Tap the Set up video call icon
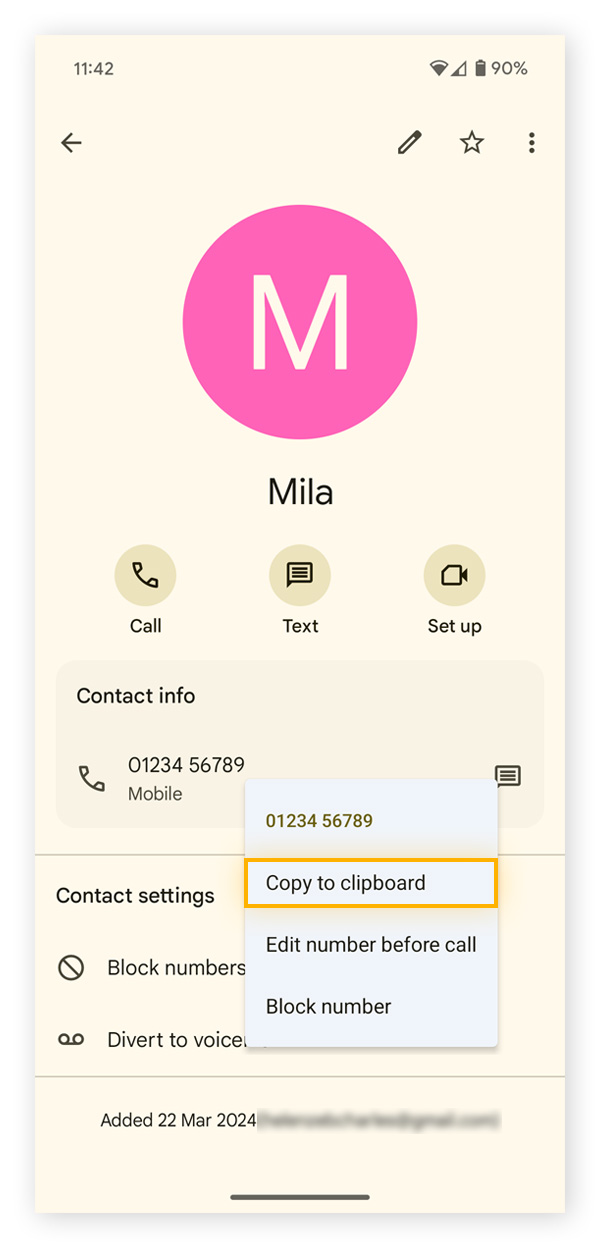 click(455, 575)
